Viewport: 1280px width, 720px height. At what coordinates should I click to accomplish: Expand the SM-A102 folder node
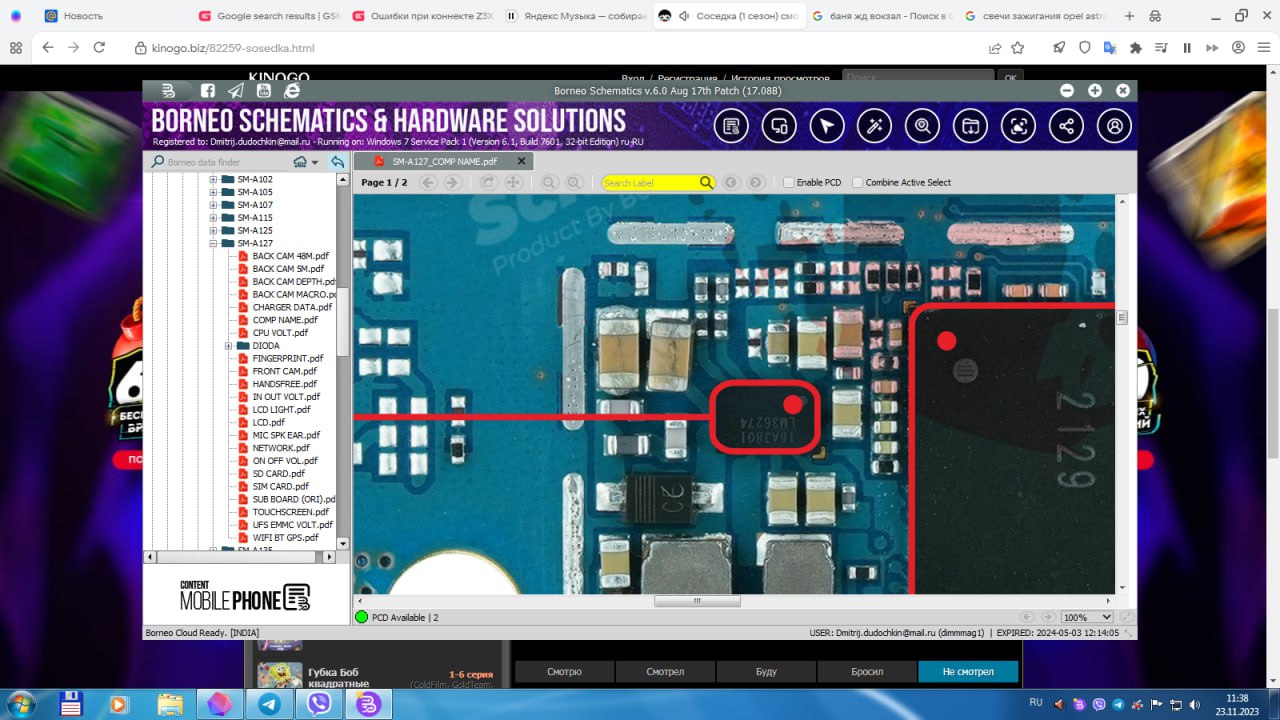[213, 180]
